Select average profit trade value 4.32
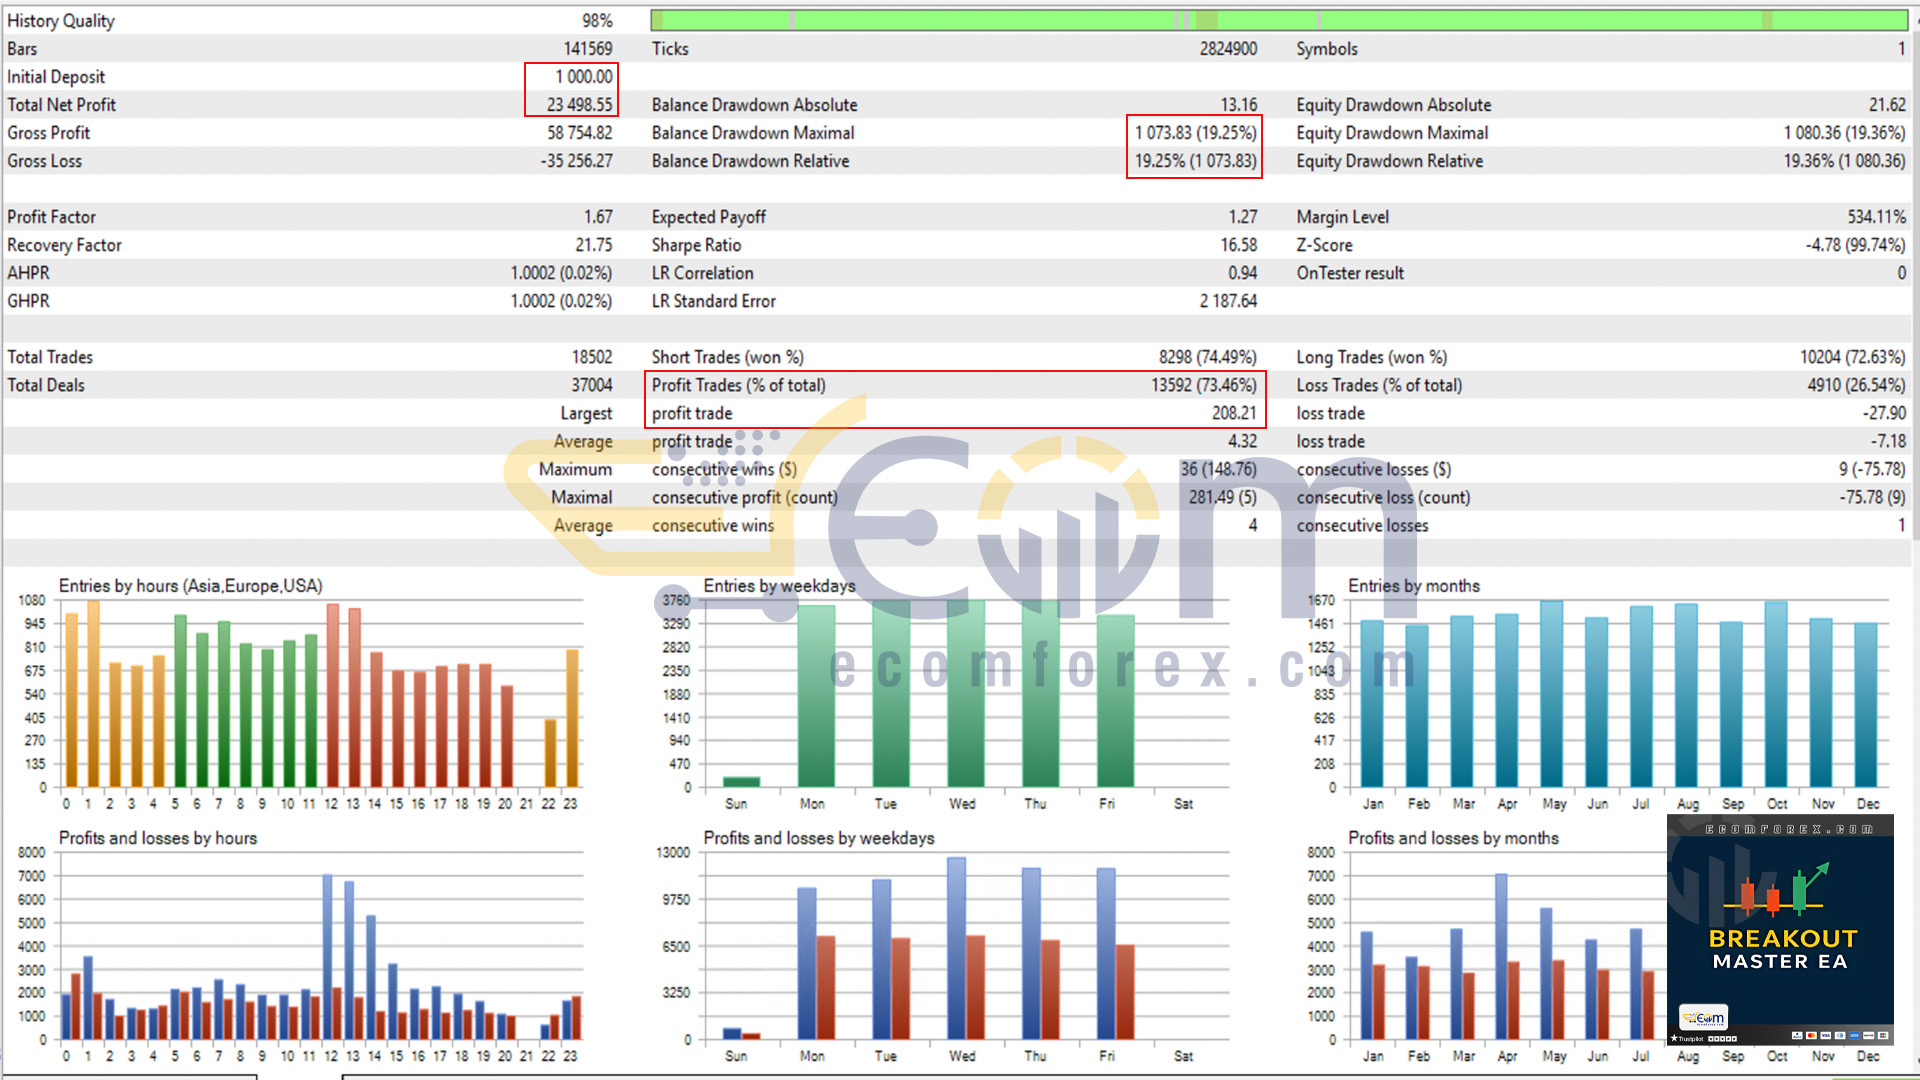Screen dimensions: 1920x1080 pyautogui.click(x=1243, y=441)
